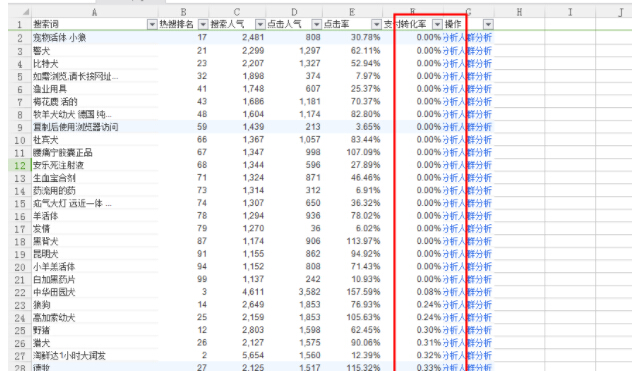Select row 22 header

coord(20,292)
